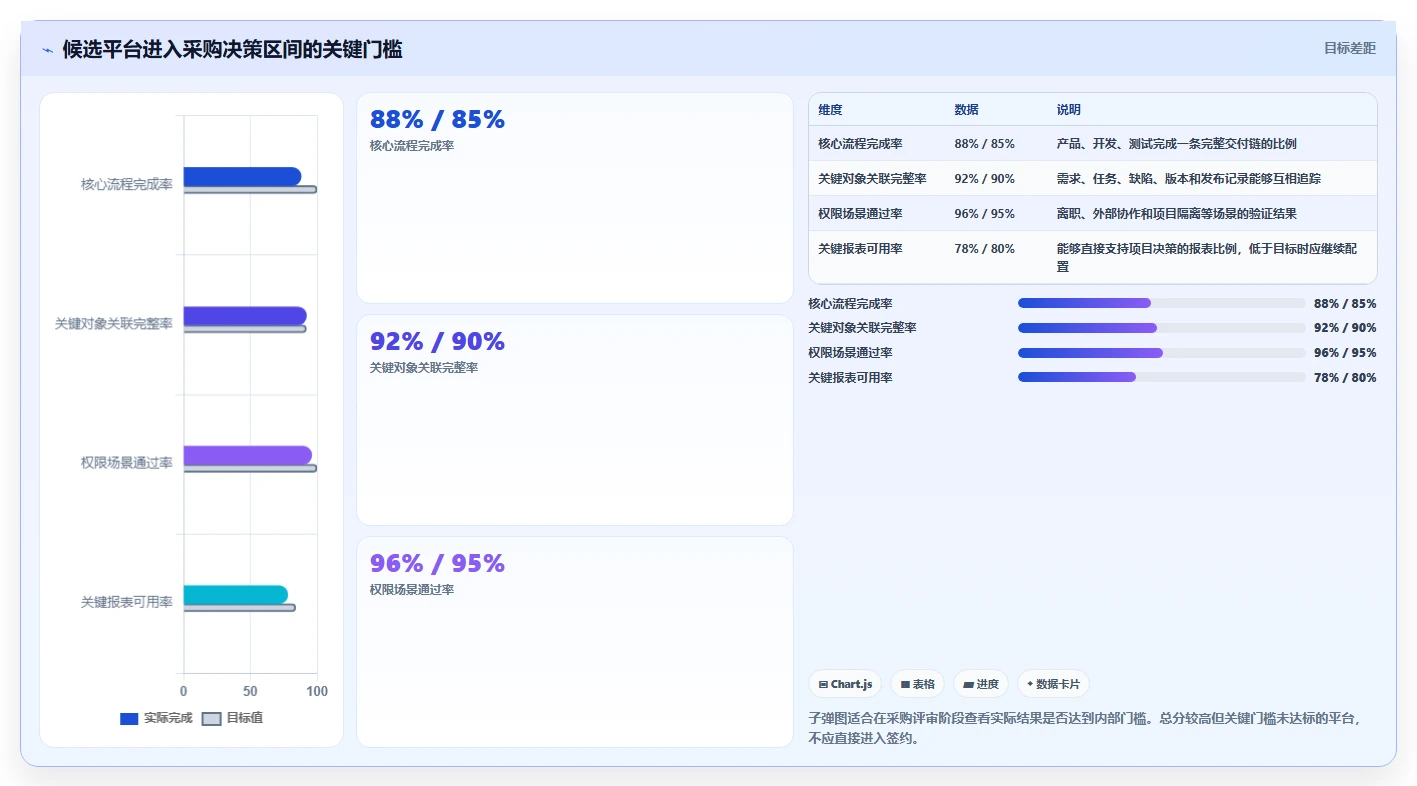
Task: Click the description starting 离职、外部协作
Action: [x=1176, y=214]
